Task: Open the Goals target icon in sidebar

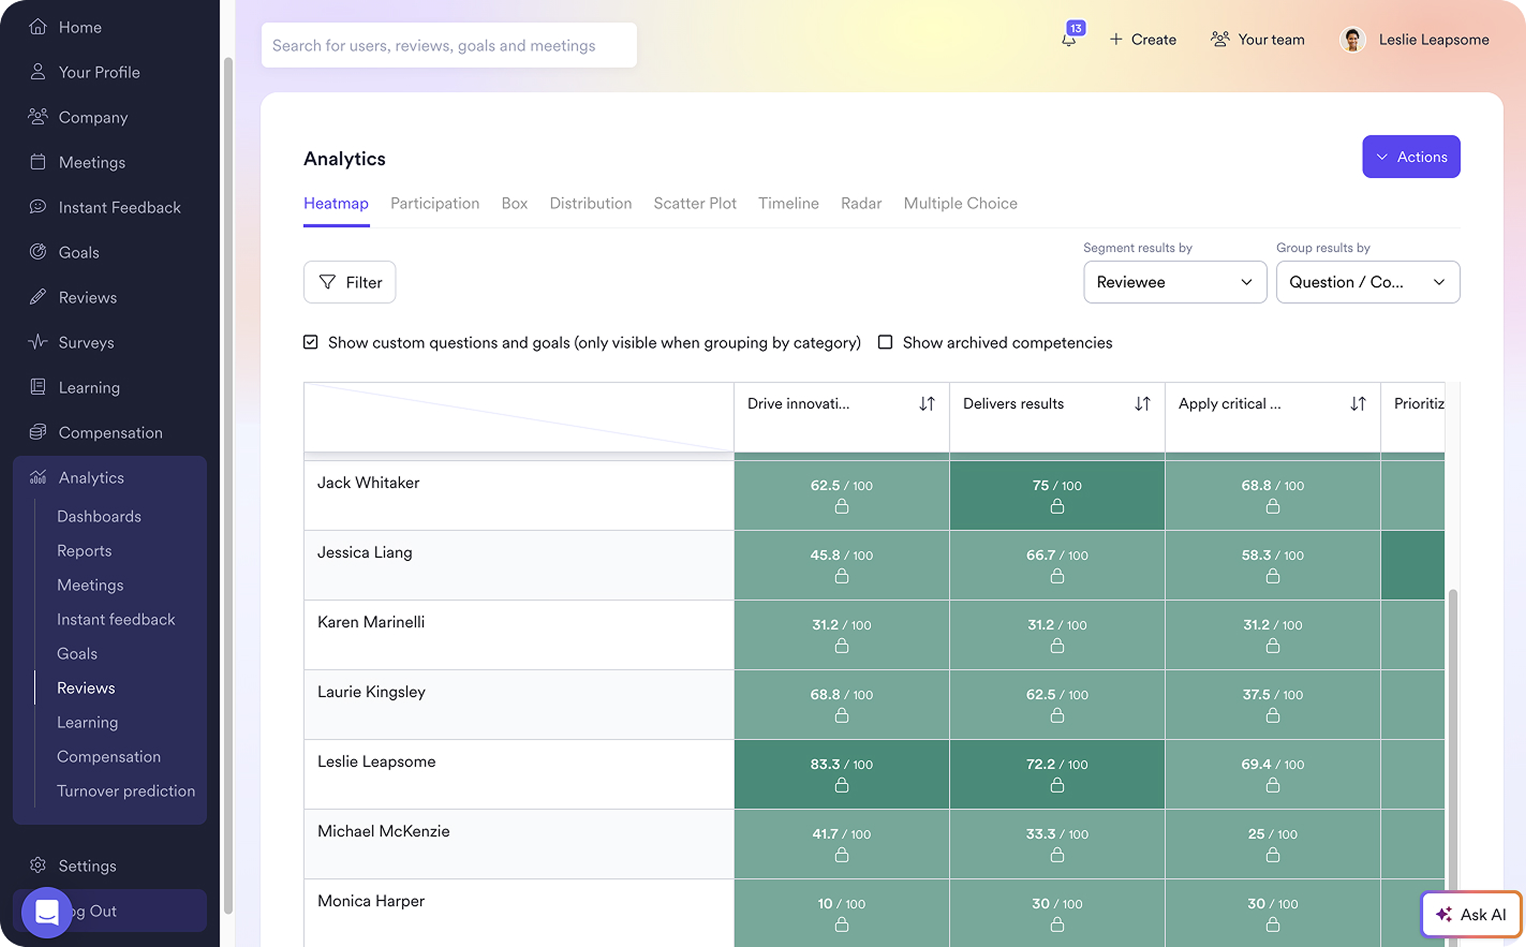Action: tap(37, 252)
